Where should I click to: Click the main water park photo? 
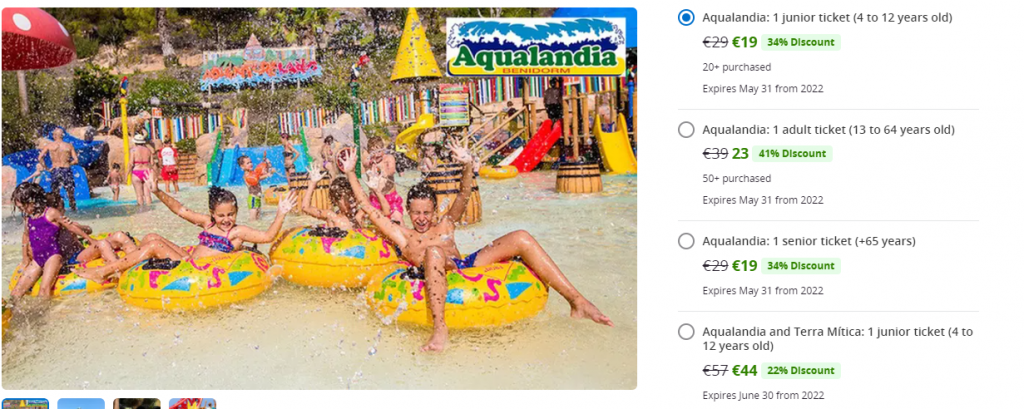[x=319, y=199]
